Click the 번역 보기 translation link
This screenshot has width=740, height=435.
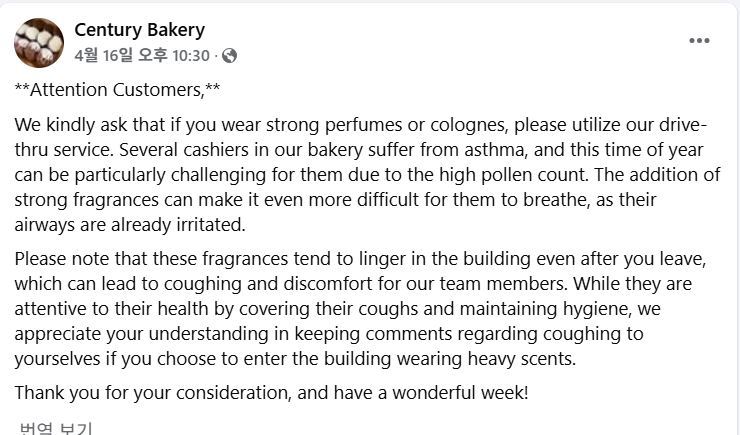55,428
